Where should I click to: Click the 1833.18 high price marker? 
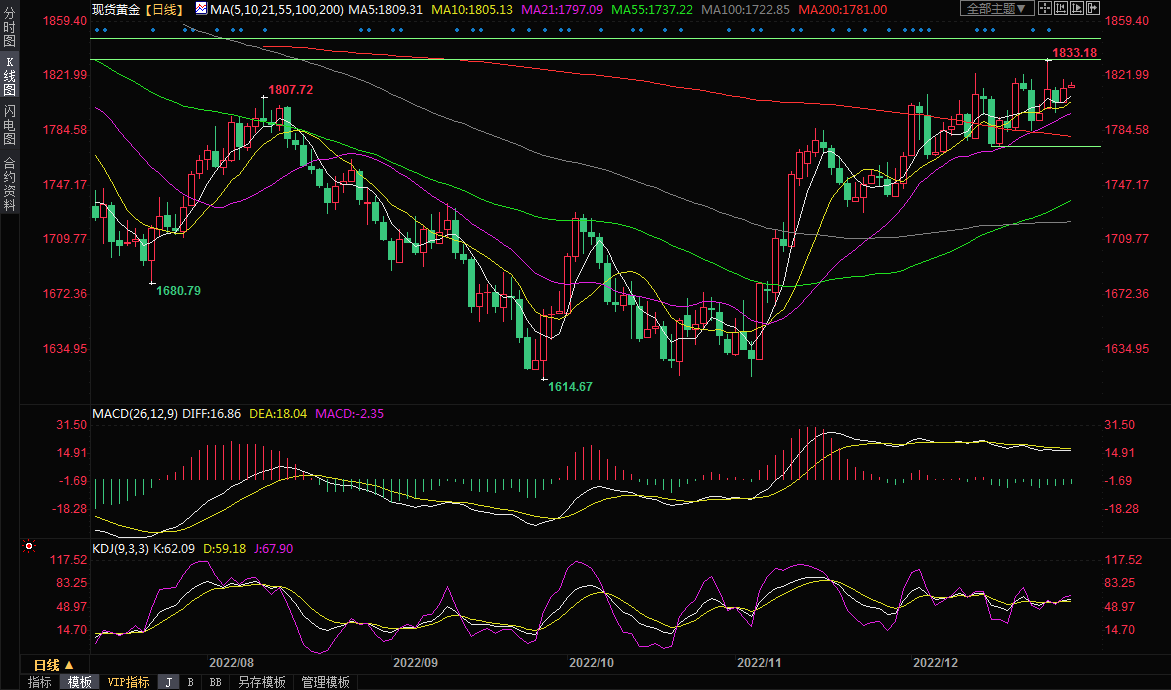[1074, 52]
